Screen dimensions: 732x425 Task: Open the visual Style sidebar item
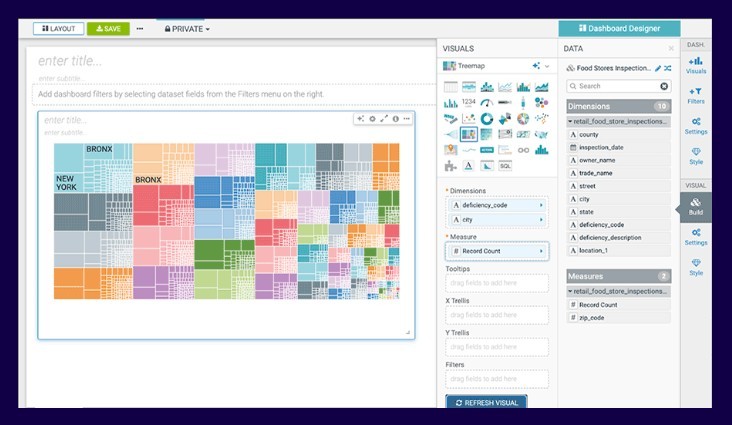[x=696, y=267]
